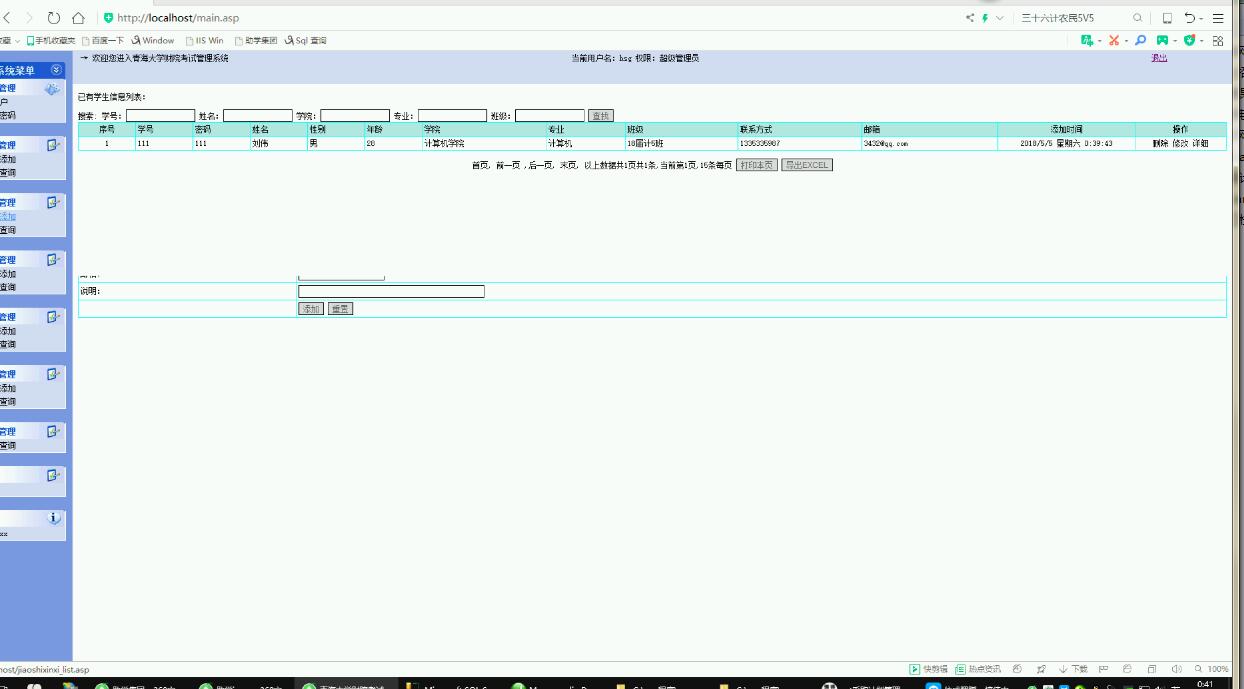Click the 退出 logout link

pos(1159,58)
